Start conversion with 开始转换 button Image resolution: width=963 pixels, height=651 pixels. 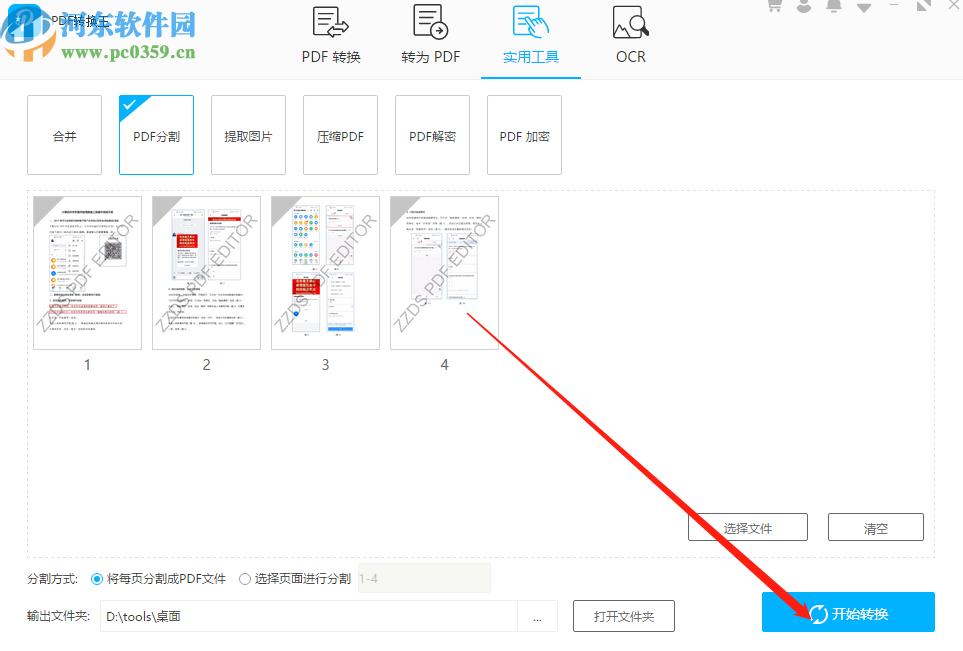848,612
